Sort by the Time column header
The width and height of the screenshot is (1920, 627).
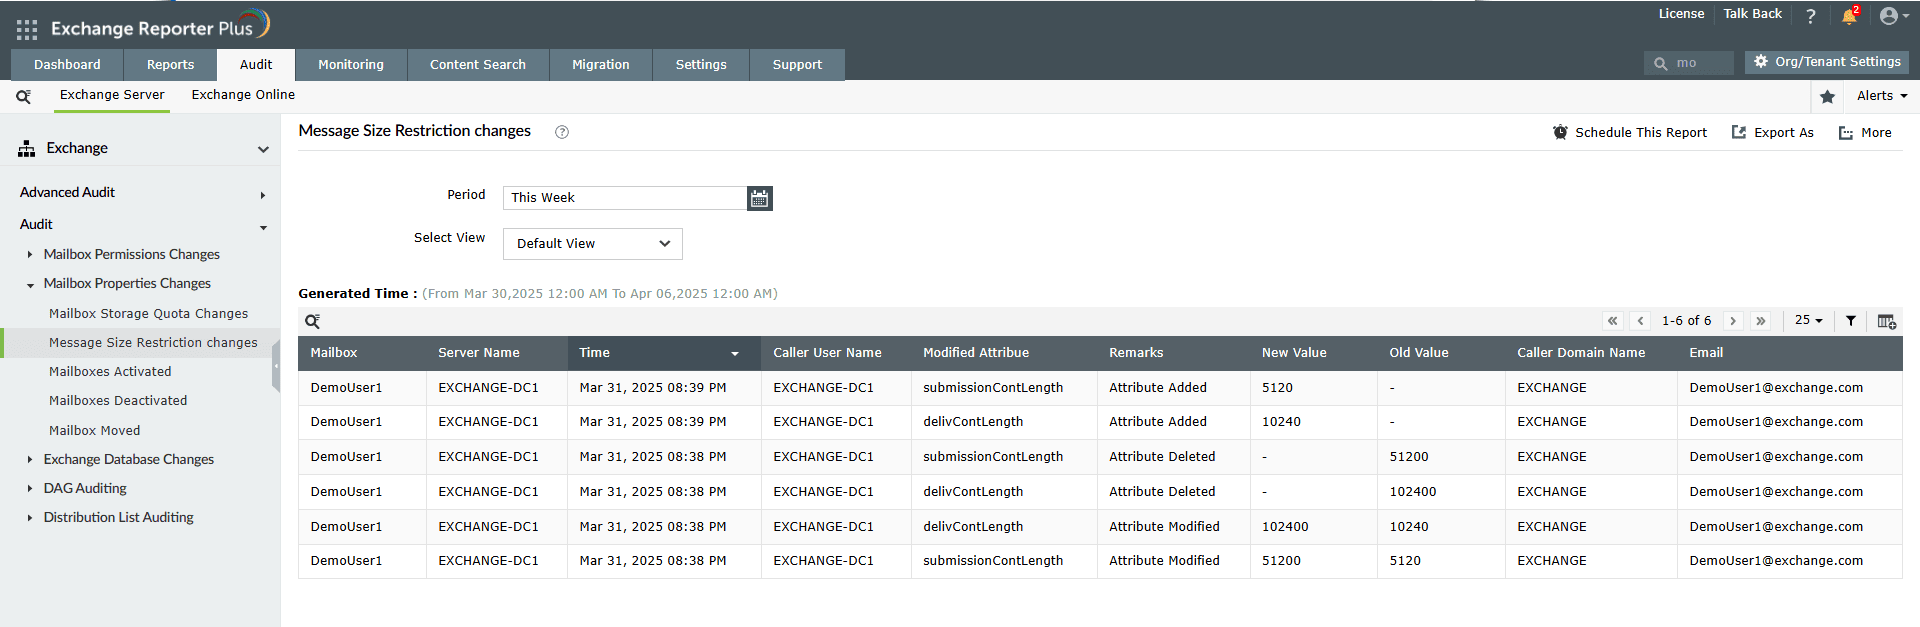664,353
